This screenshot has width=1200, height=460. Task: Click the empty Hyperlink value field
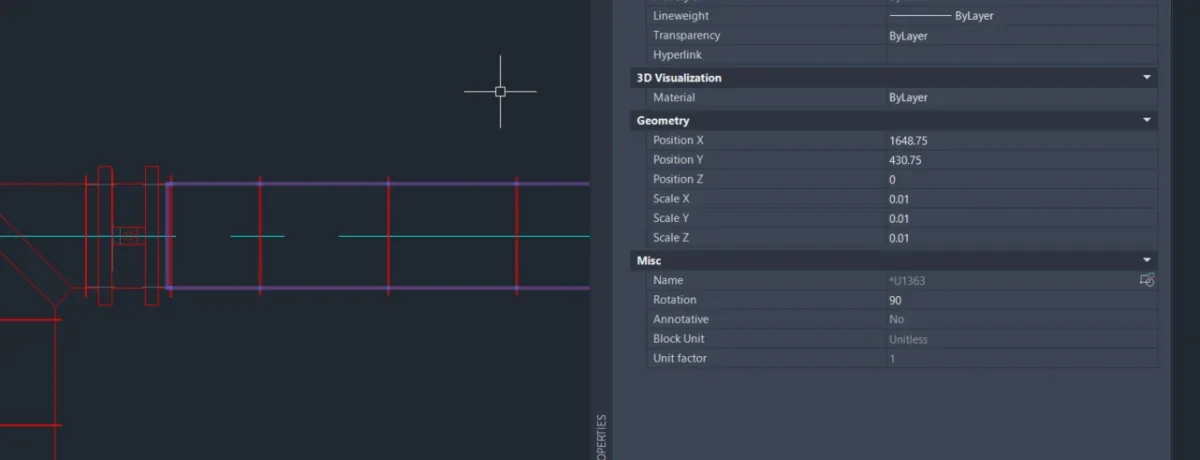point(1020,55)
